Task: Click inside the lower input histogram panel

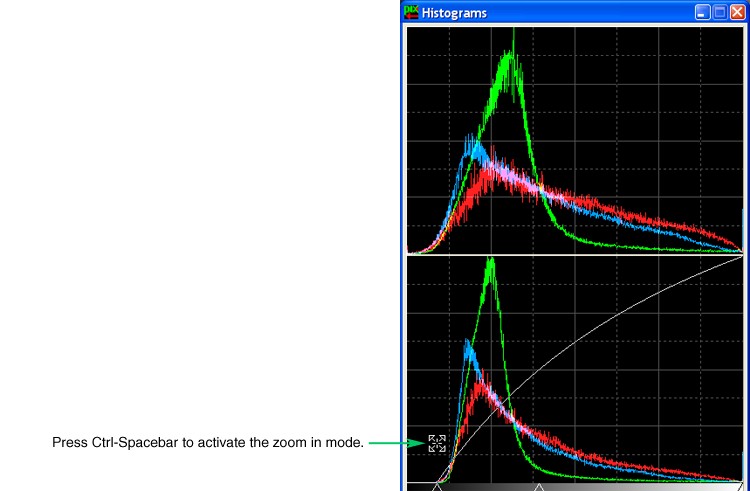Action: tap(574, 369)
